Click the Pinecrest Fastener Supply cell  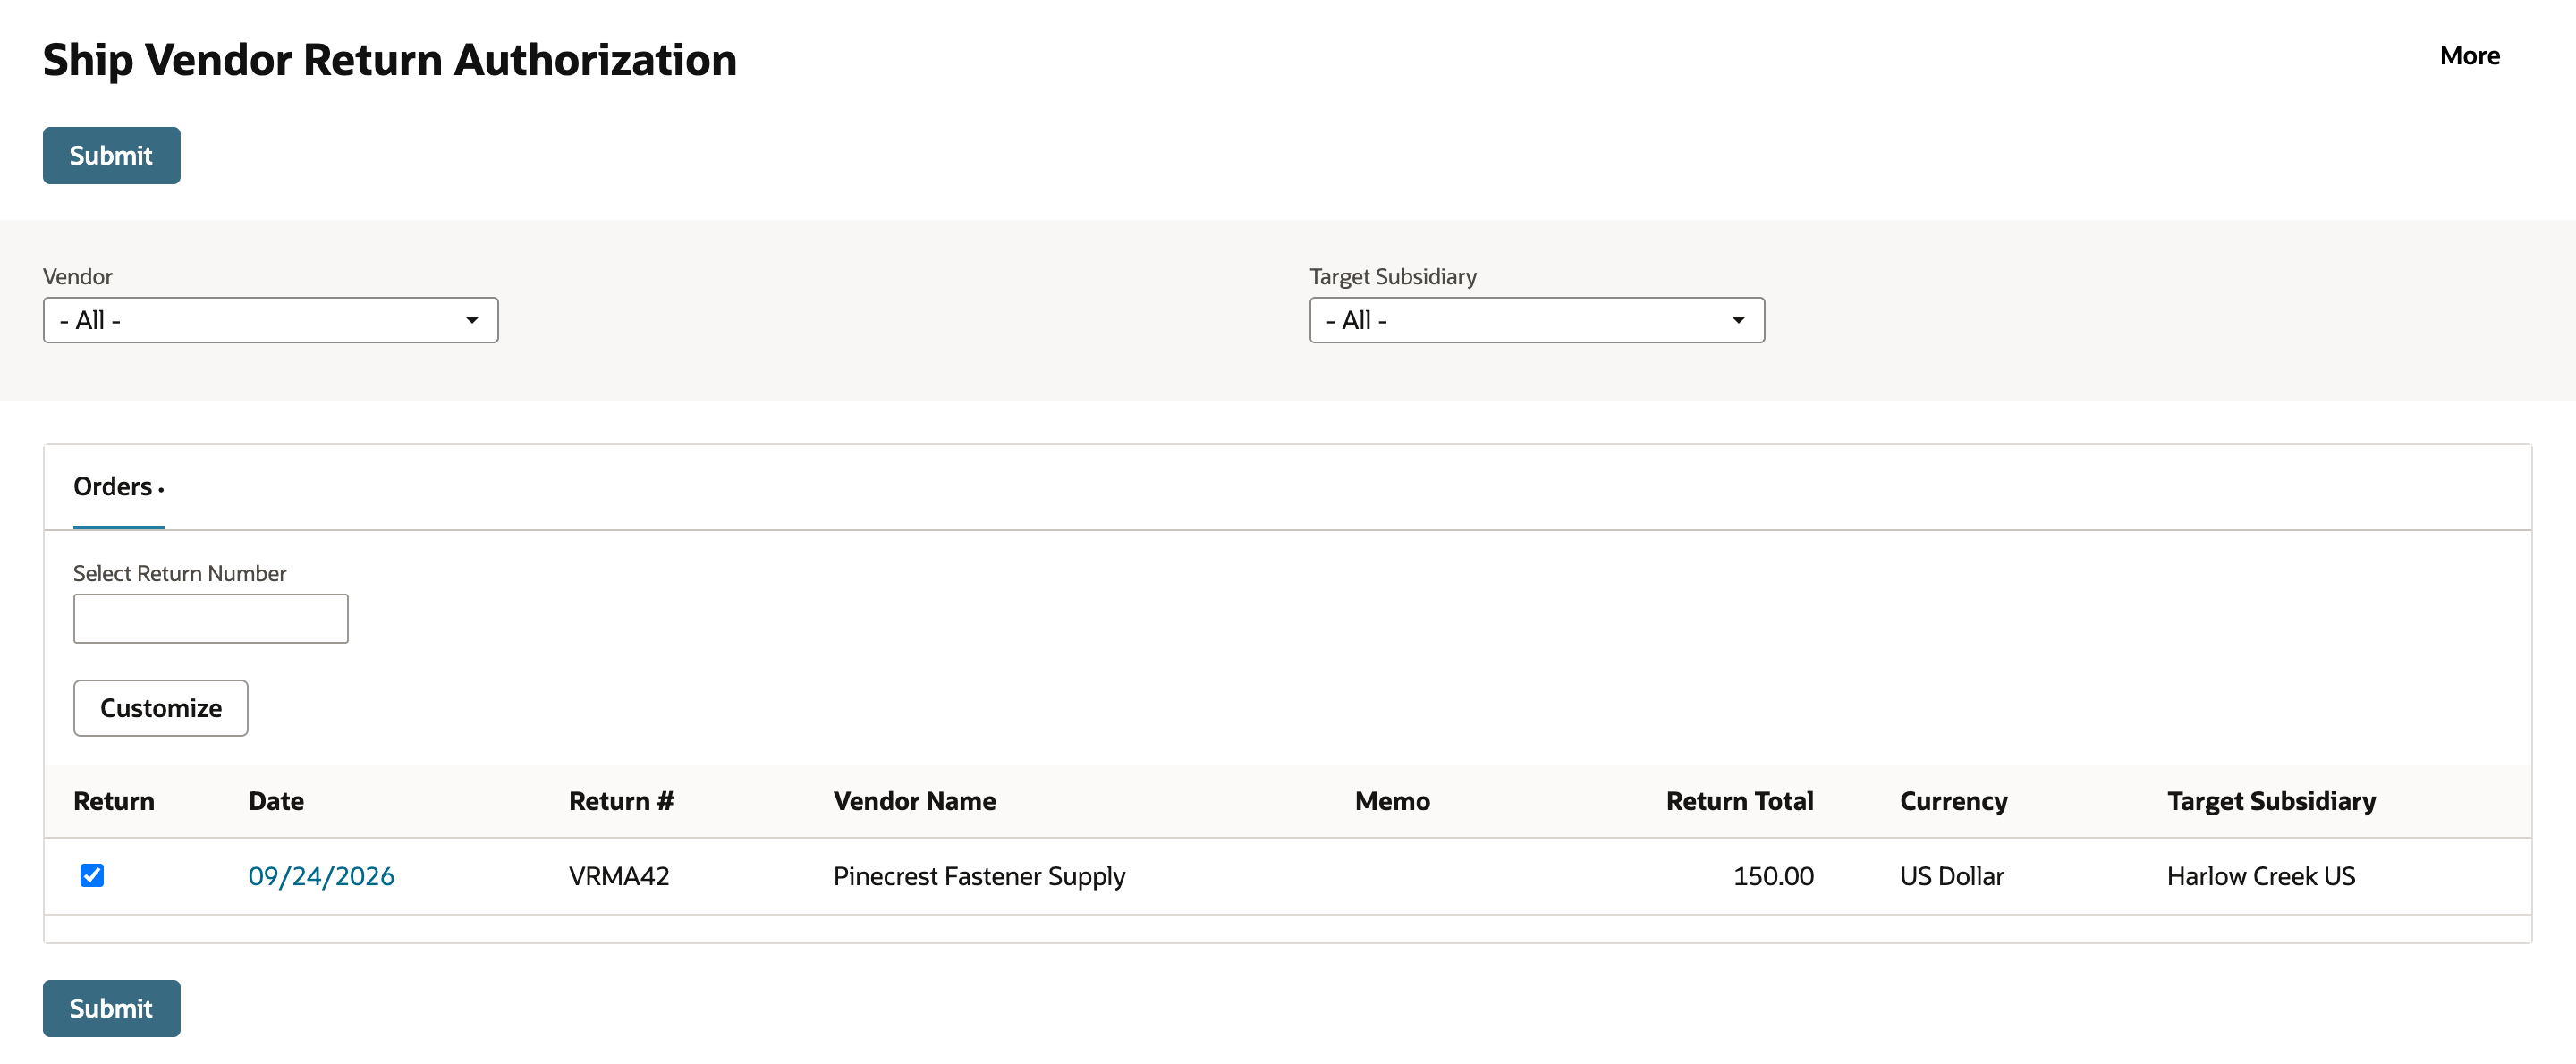point(979,876)
